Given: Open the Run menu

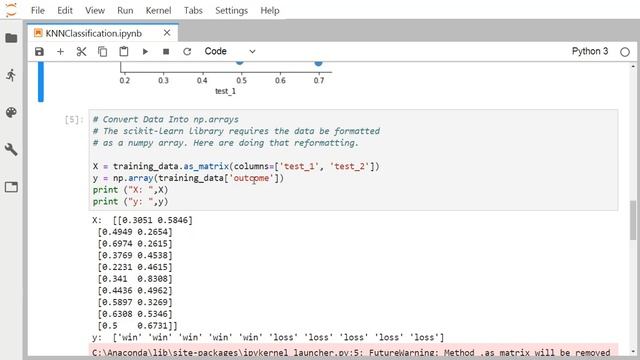Looking at the screenshot, I should [x=125, y=10].
